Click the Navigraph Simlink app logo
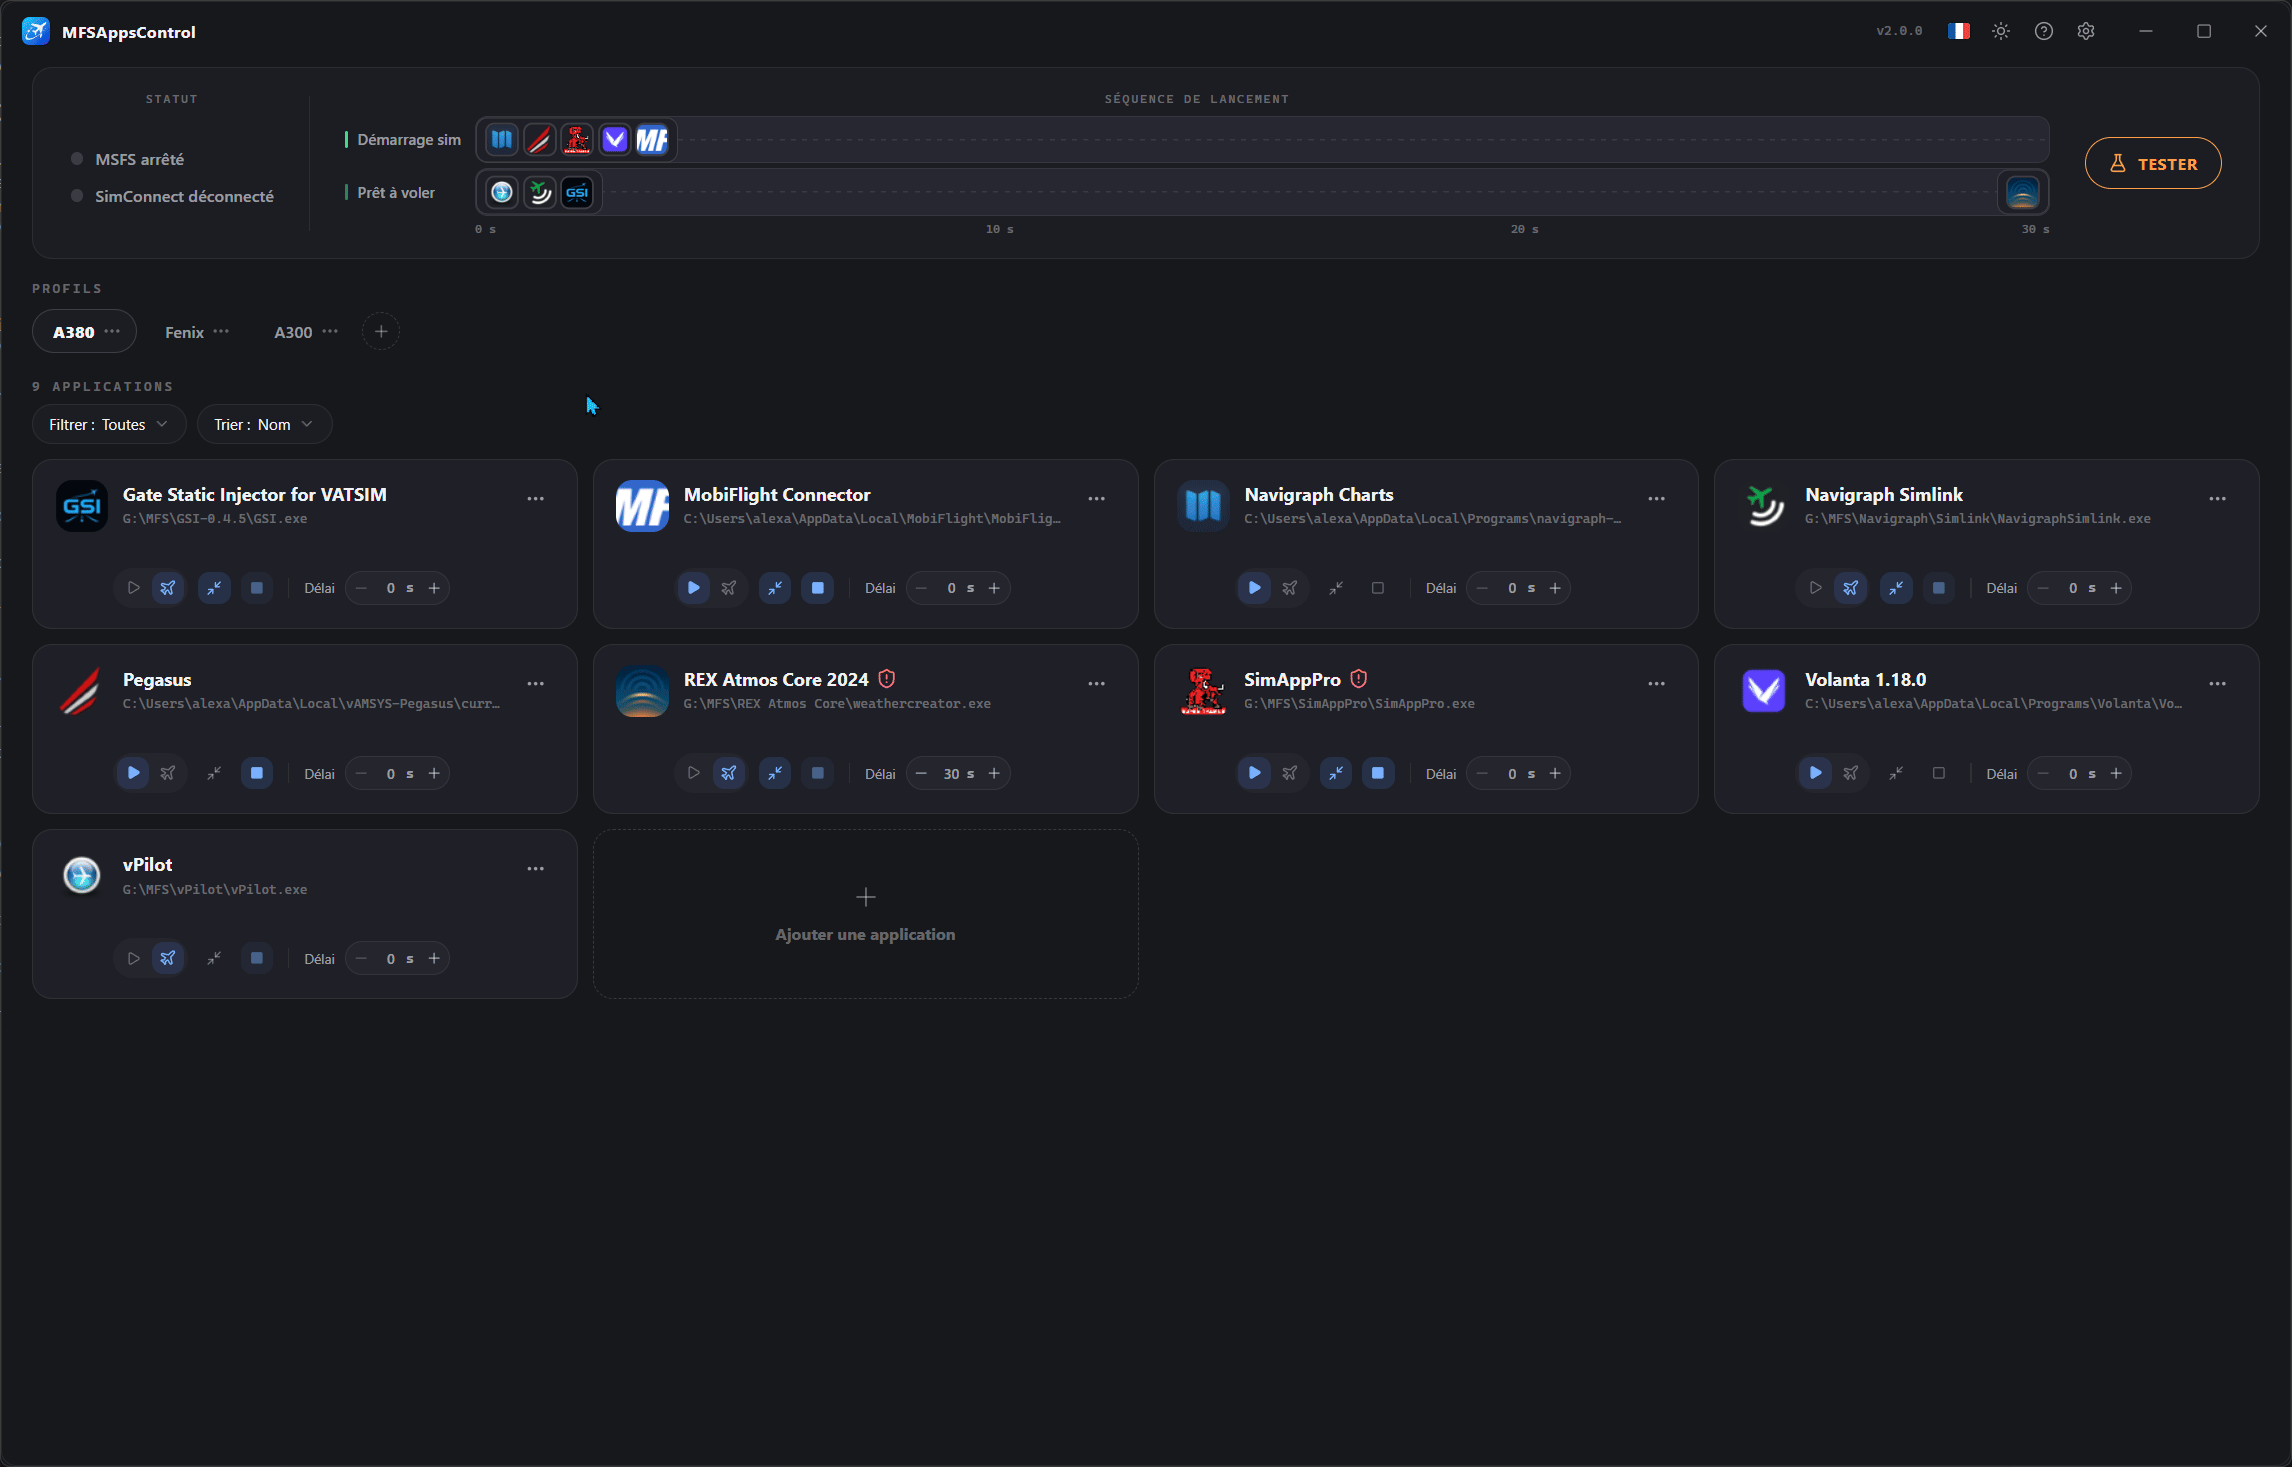The width and height of the screenshot is (2292, 1467). (x=1764, y=506)
